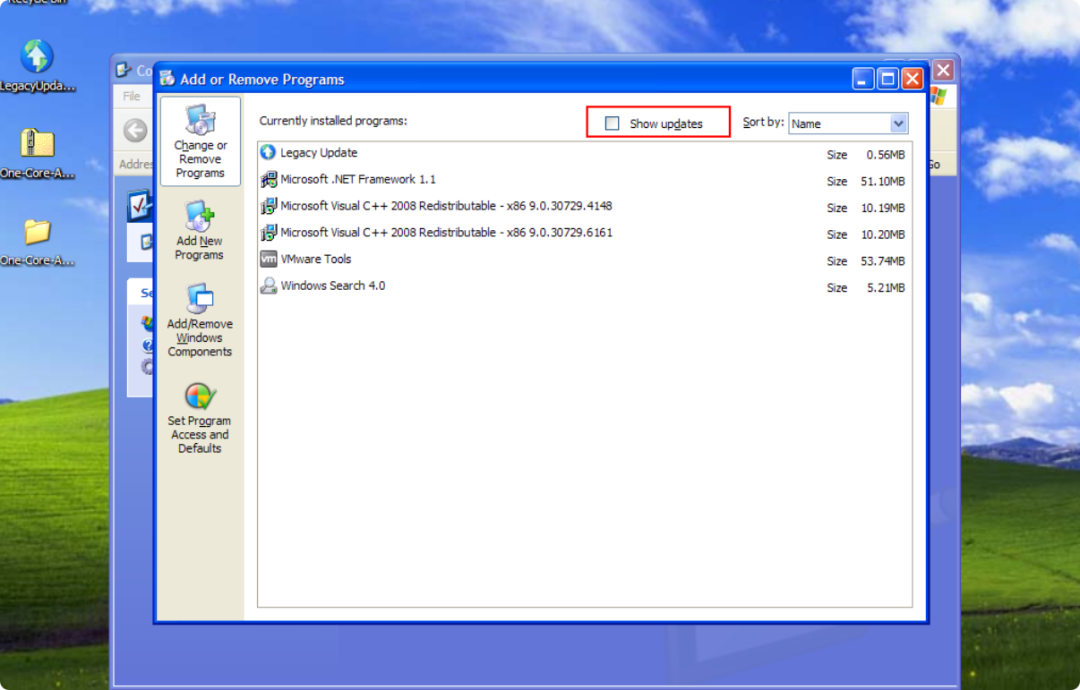Open Add New Programs in sidebar
Image resolution: width=1080 pixels, height=690 pixels.
click(200, 230)
